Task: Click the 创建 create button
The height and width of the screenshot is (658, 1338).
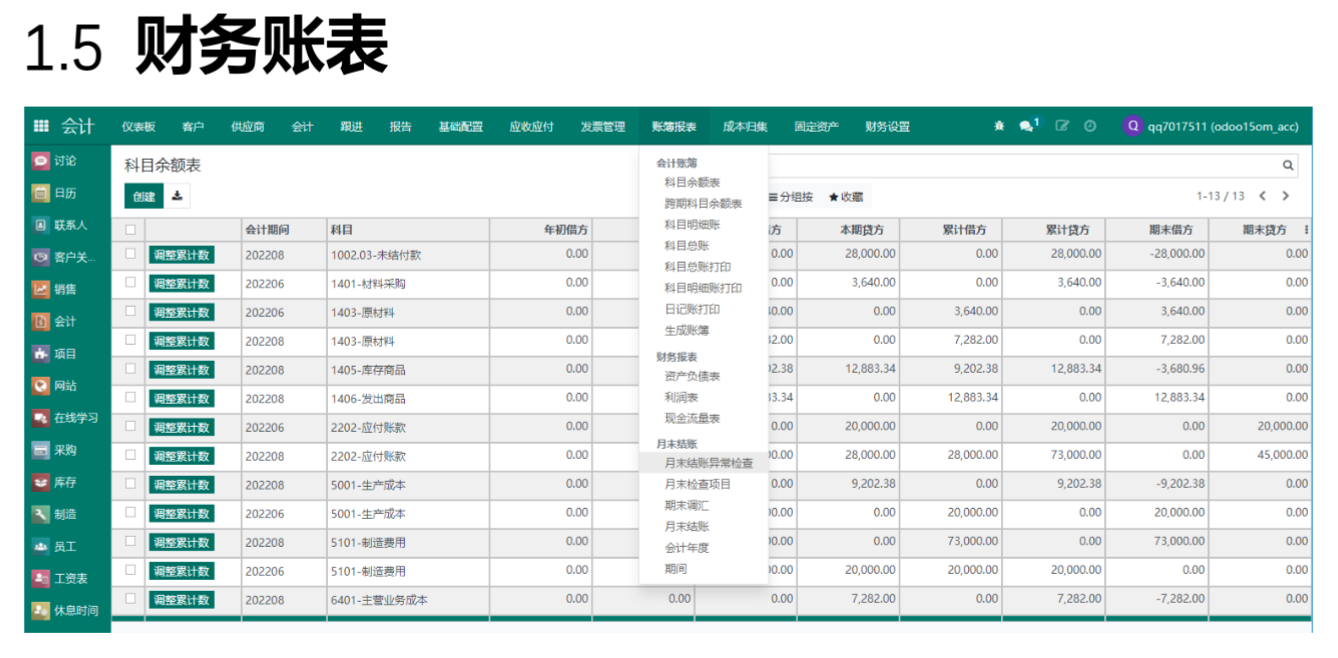Action: [x=144, y=197]
